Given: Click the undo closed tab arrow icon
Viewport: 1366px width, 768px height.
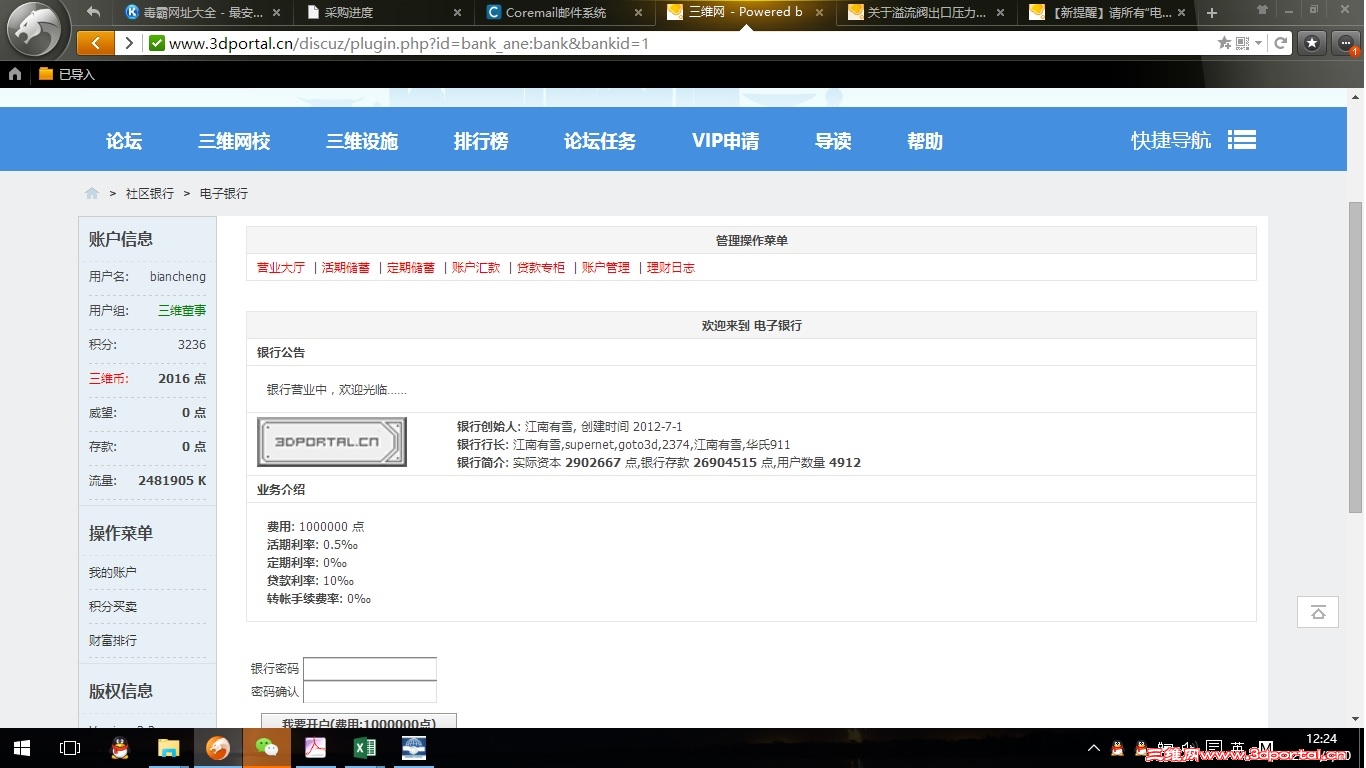Looking at the screenshot, I should tap(94, 12).
